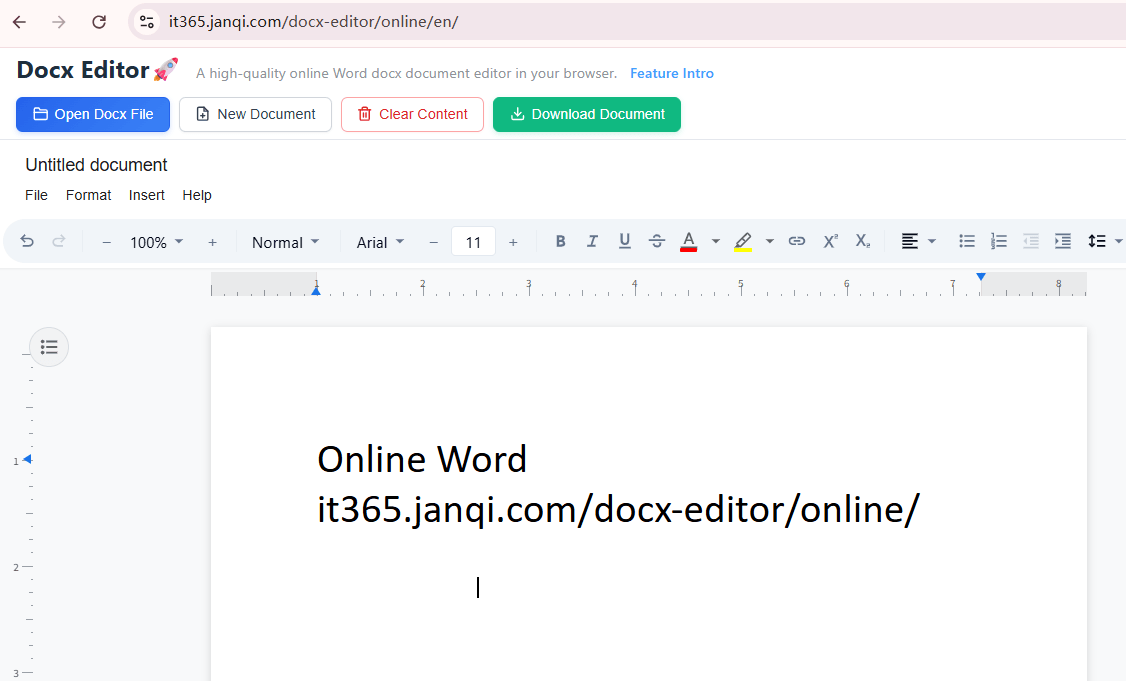The width and height of the screenshot is (1126, 681).
Task: Click the increase indent icon
Action: click(x=1063, y=241)
